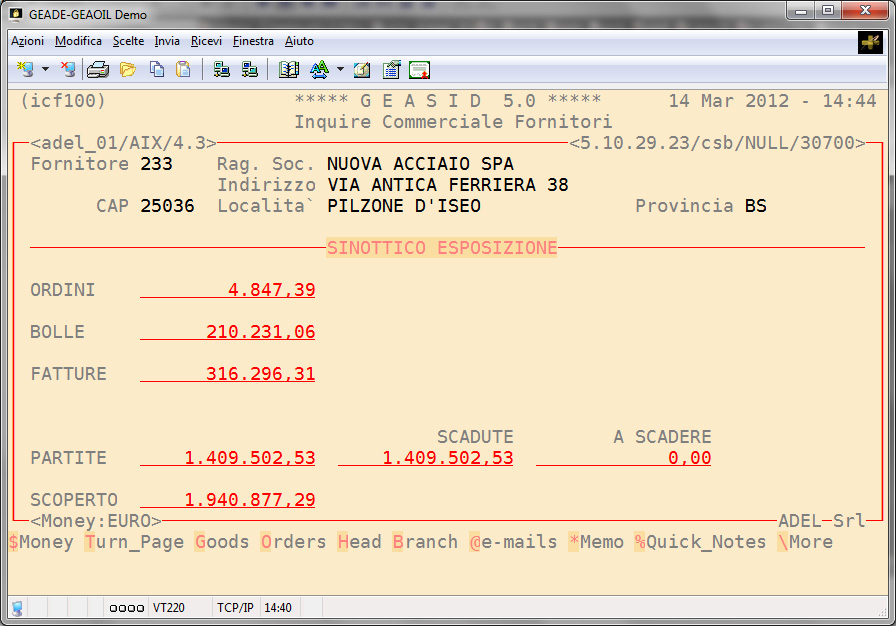This screenshot has height=626, width=896.
Task: Expand the font size dropdown arrow
Action: 340,70
